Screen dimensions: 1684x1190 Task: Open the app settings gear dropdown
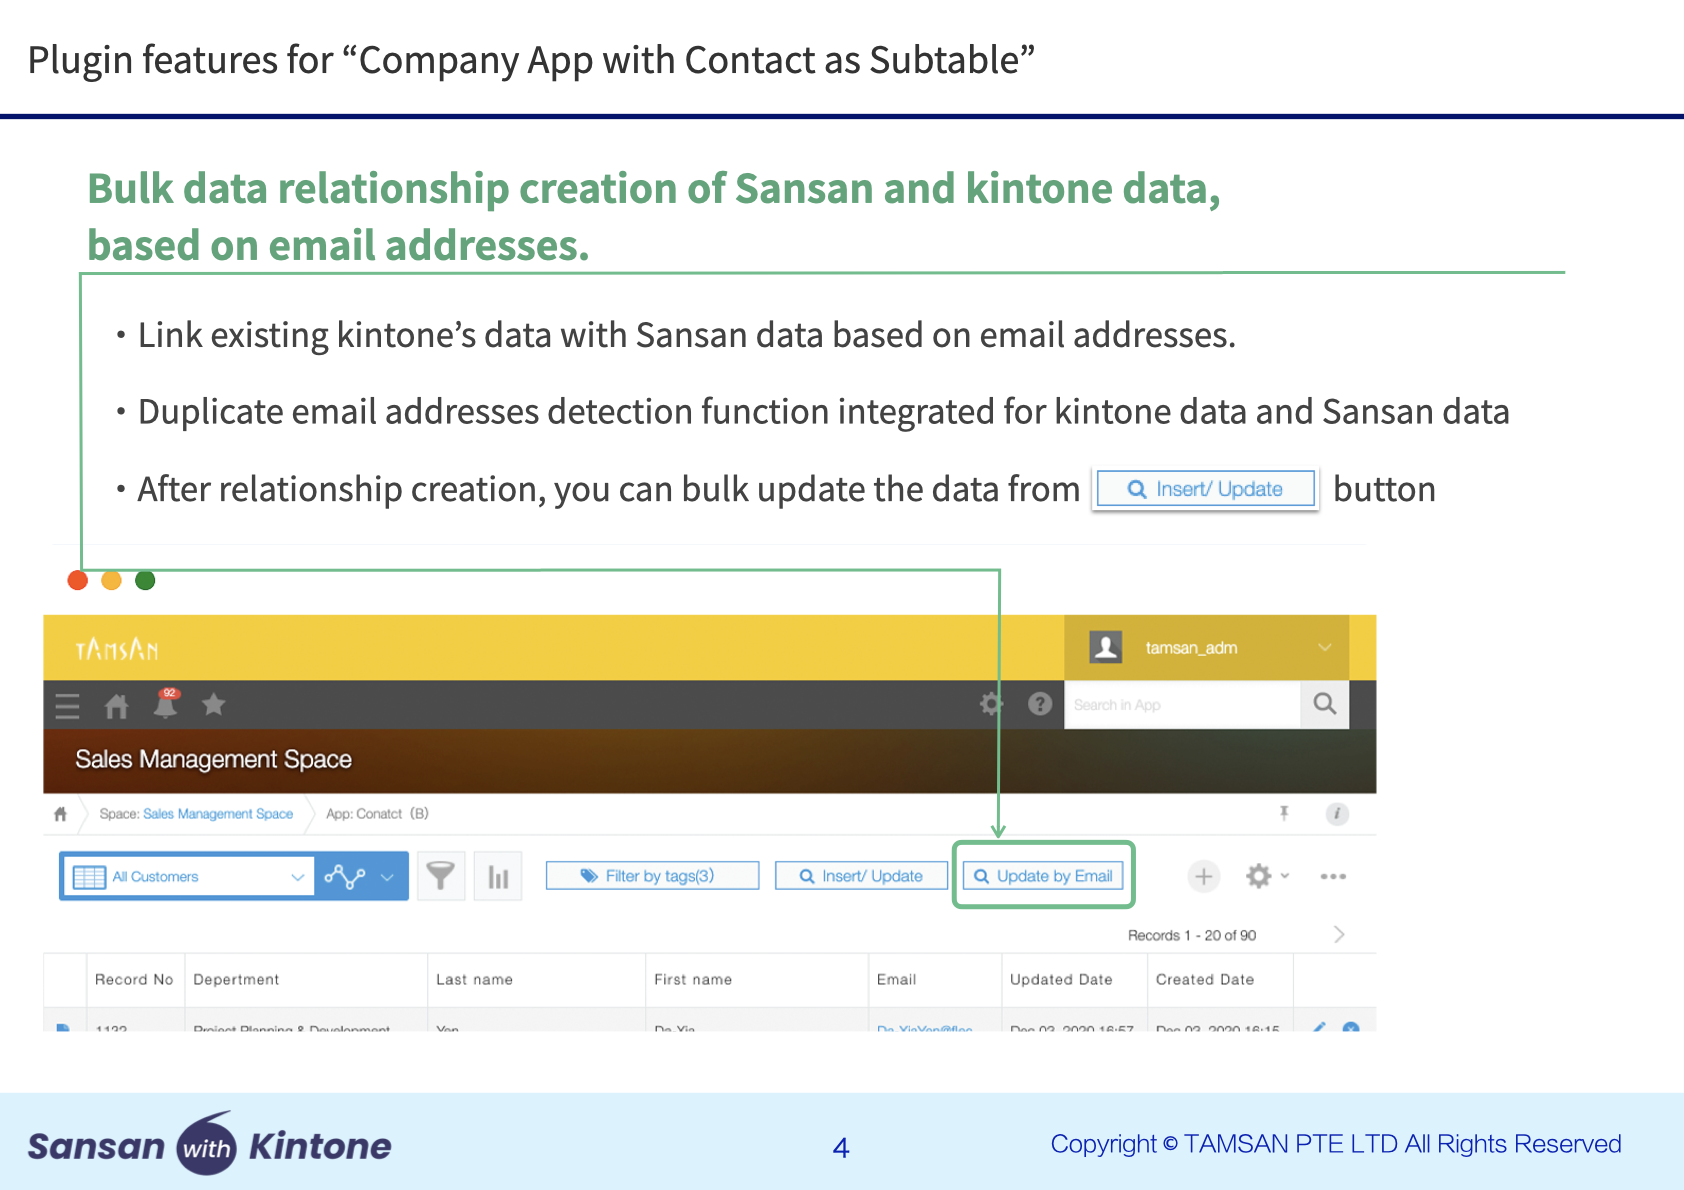point(1266,877)
